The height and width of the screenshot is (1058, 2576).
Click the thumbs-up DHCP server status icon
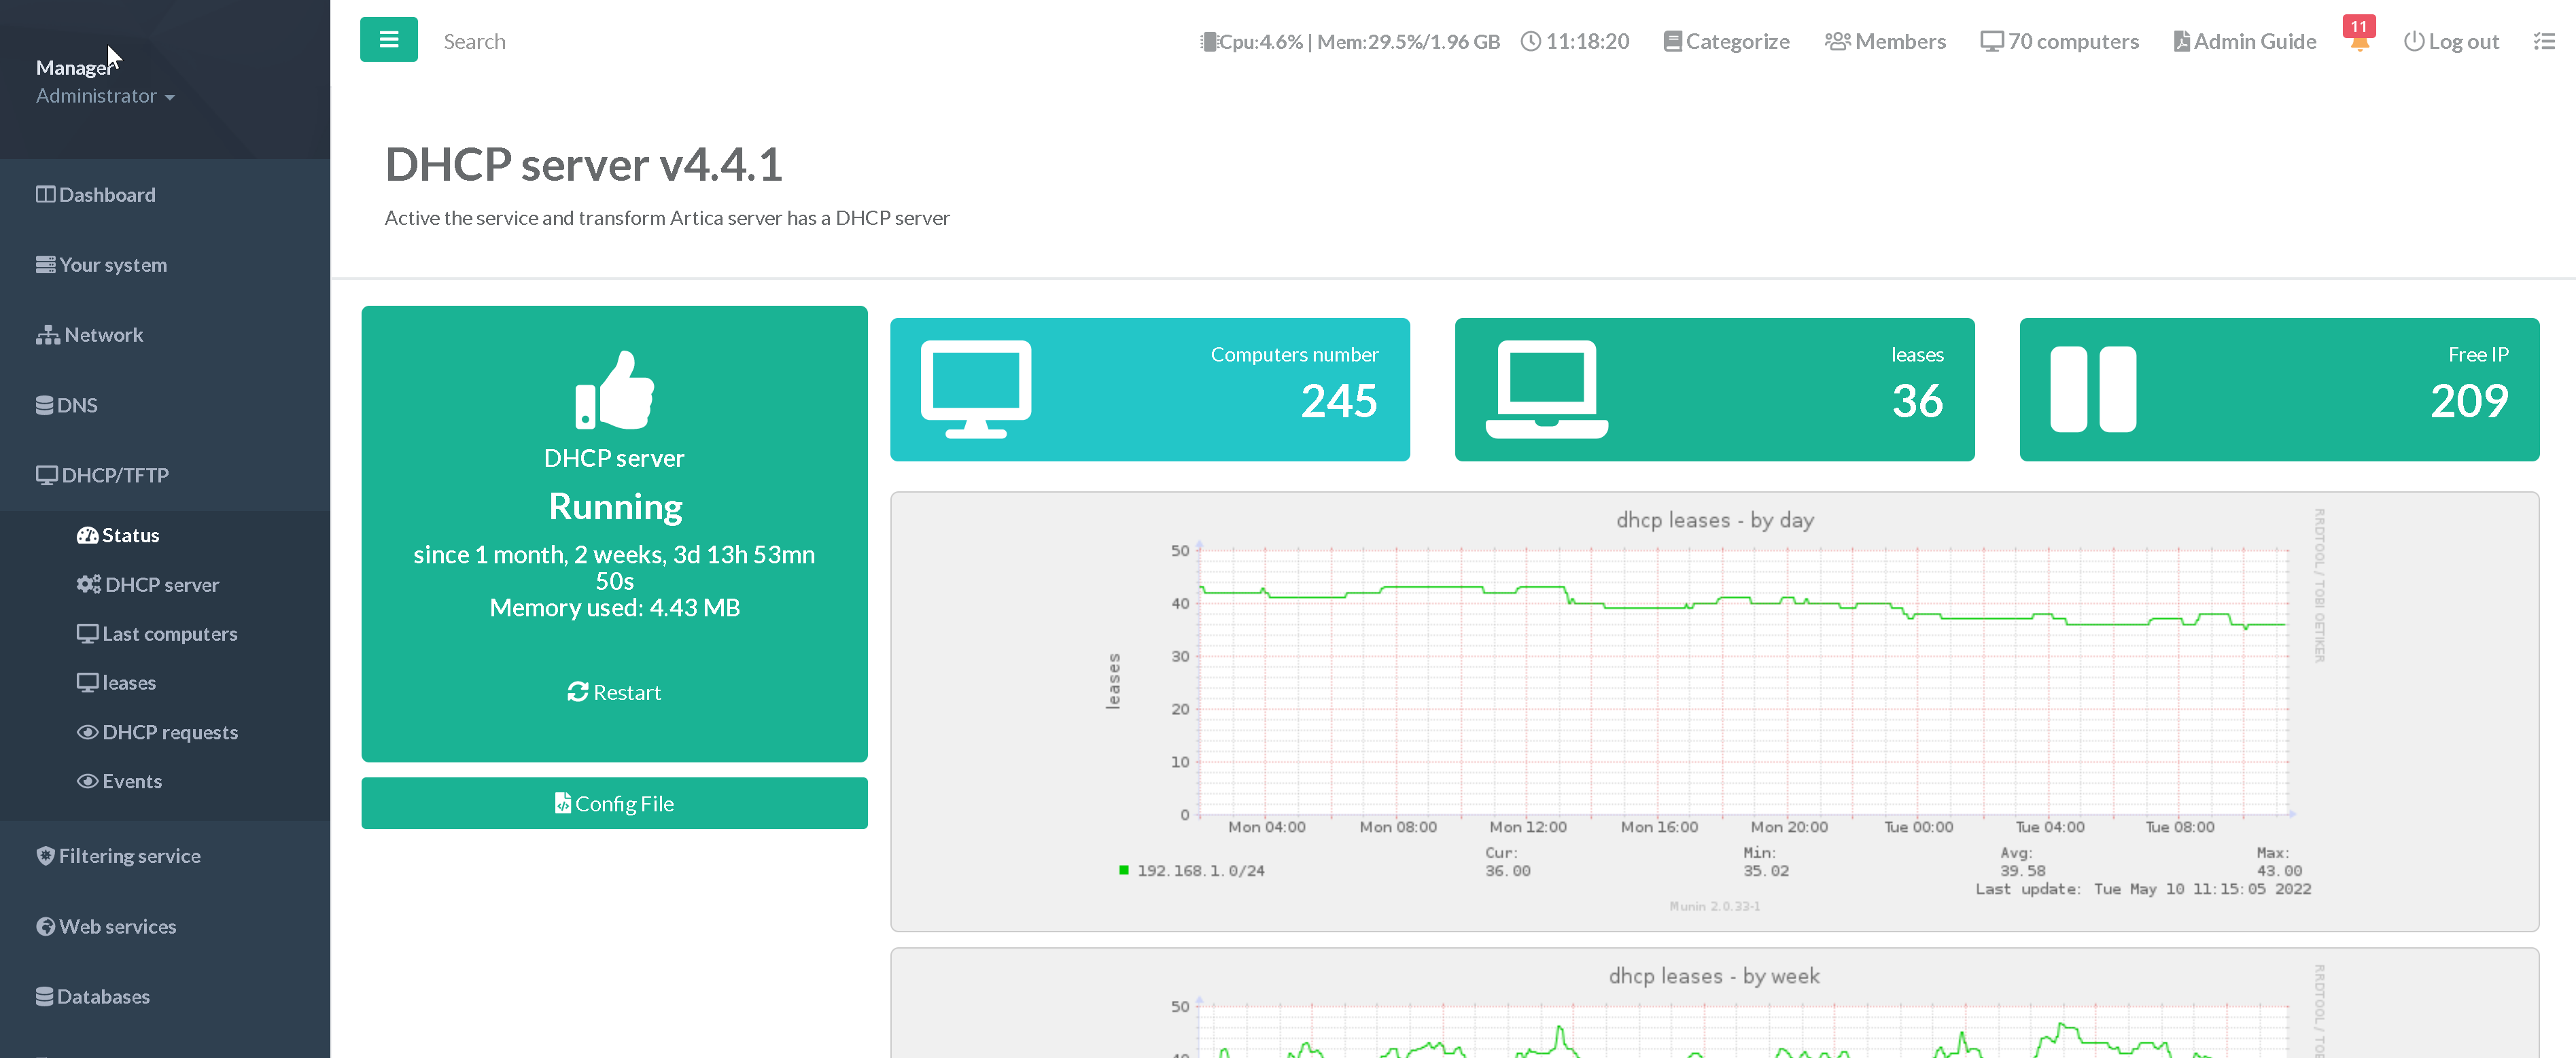point(614,390)
